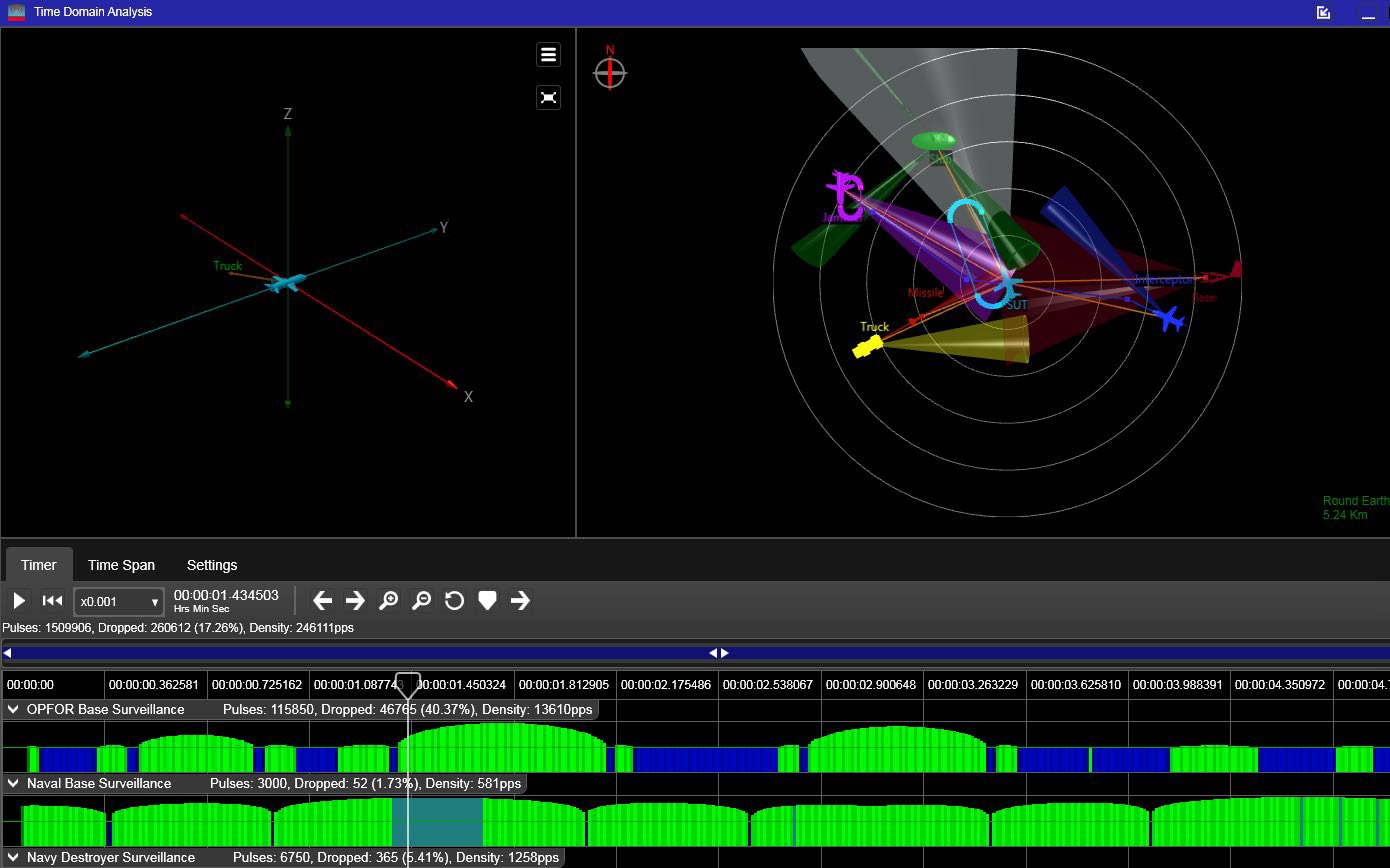This screenshot has height=868, width=1390.
Task: Open the hamburger menu in 3D view
Action: 548,55
